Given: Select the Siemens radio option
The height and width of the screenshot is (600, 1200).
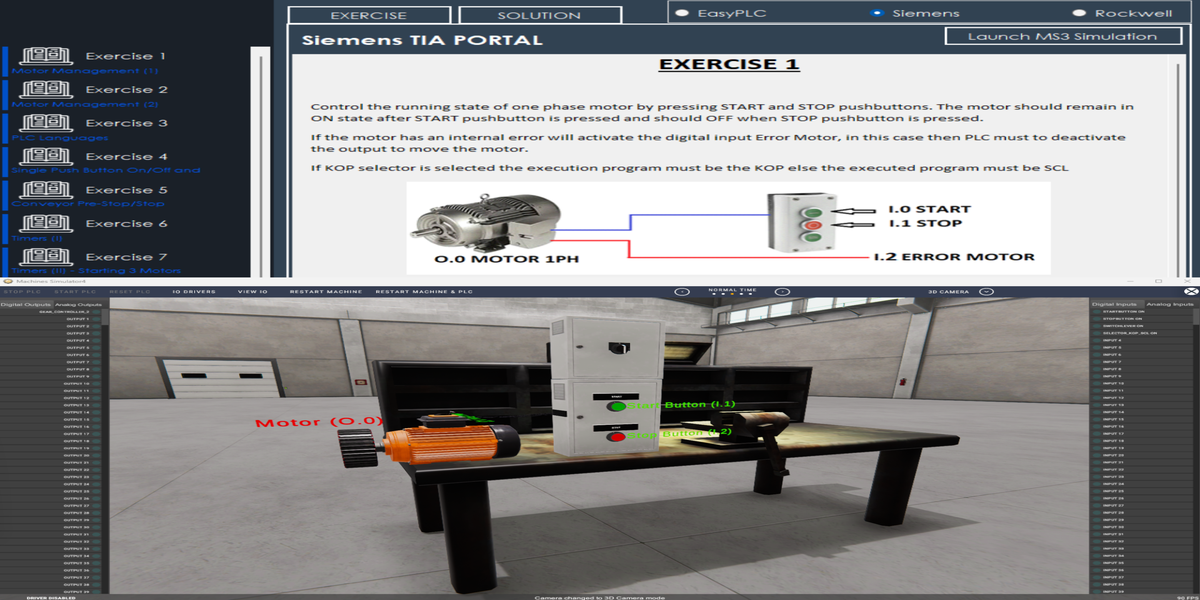Looking at the screenshot, I should pyautogui.click(x=877, y=13).
